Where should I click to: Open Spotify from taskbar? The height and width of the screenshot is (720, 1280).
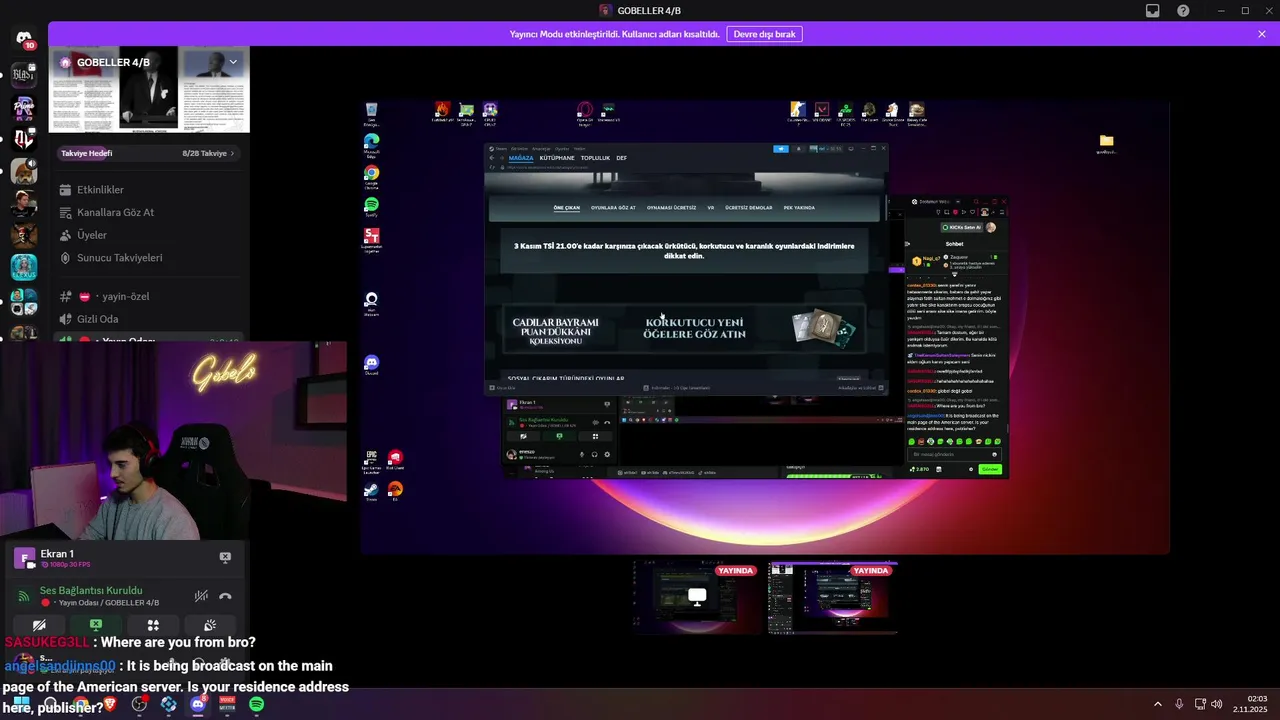(x=256, y=704)
